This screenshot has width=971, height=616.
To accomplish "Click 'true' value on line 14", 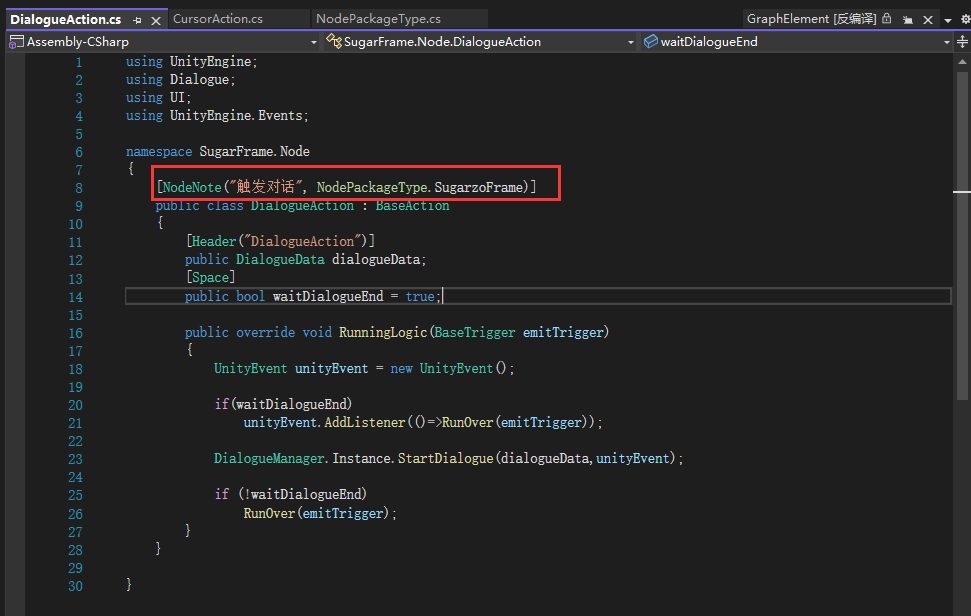I will point(420,296).
